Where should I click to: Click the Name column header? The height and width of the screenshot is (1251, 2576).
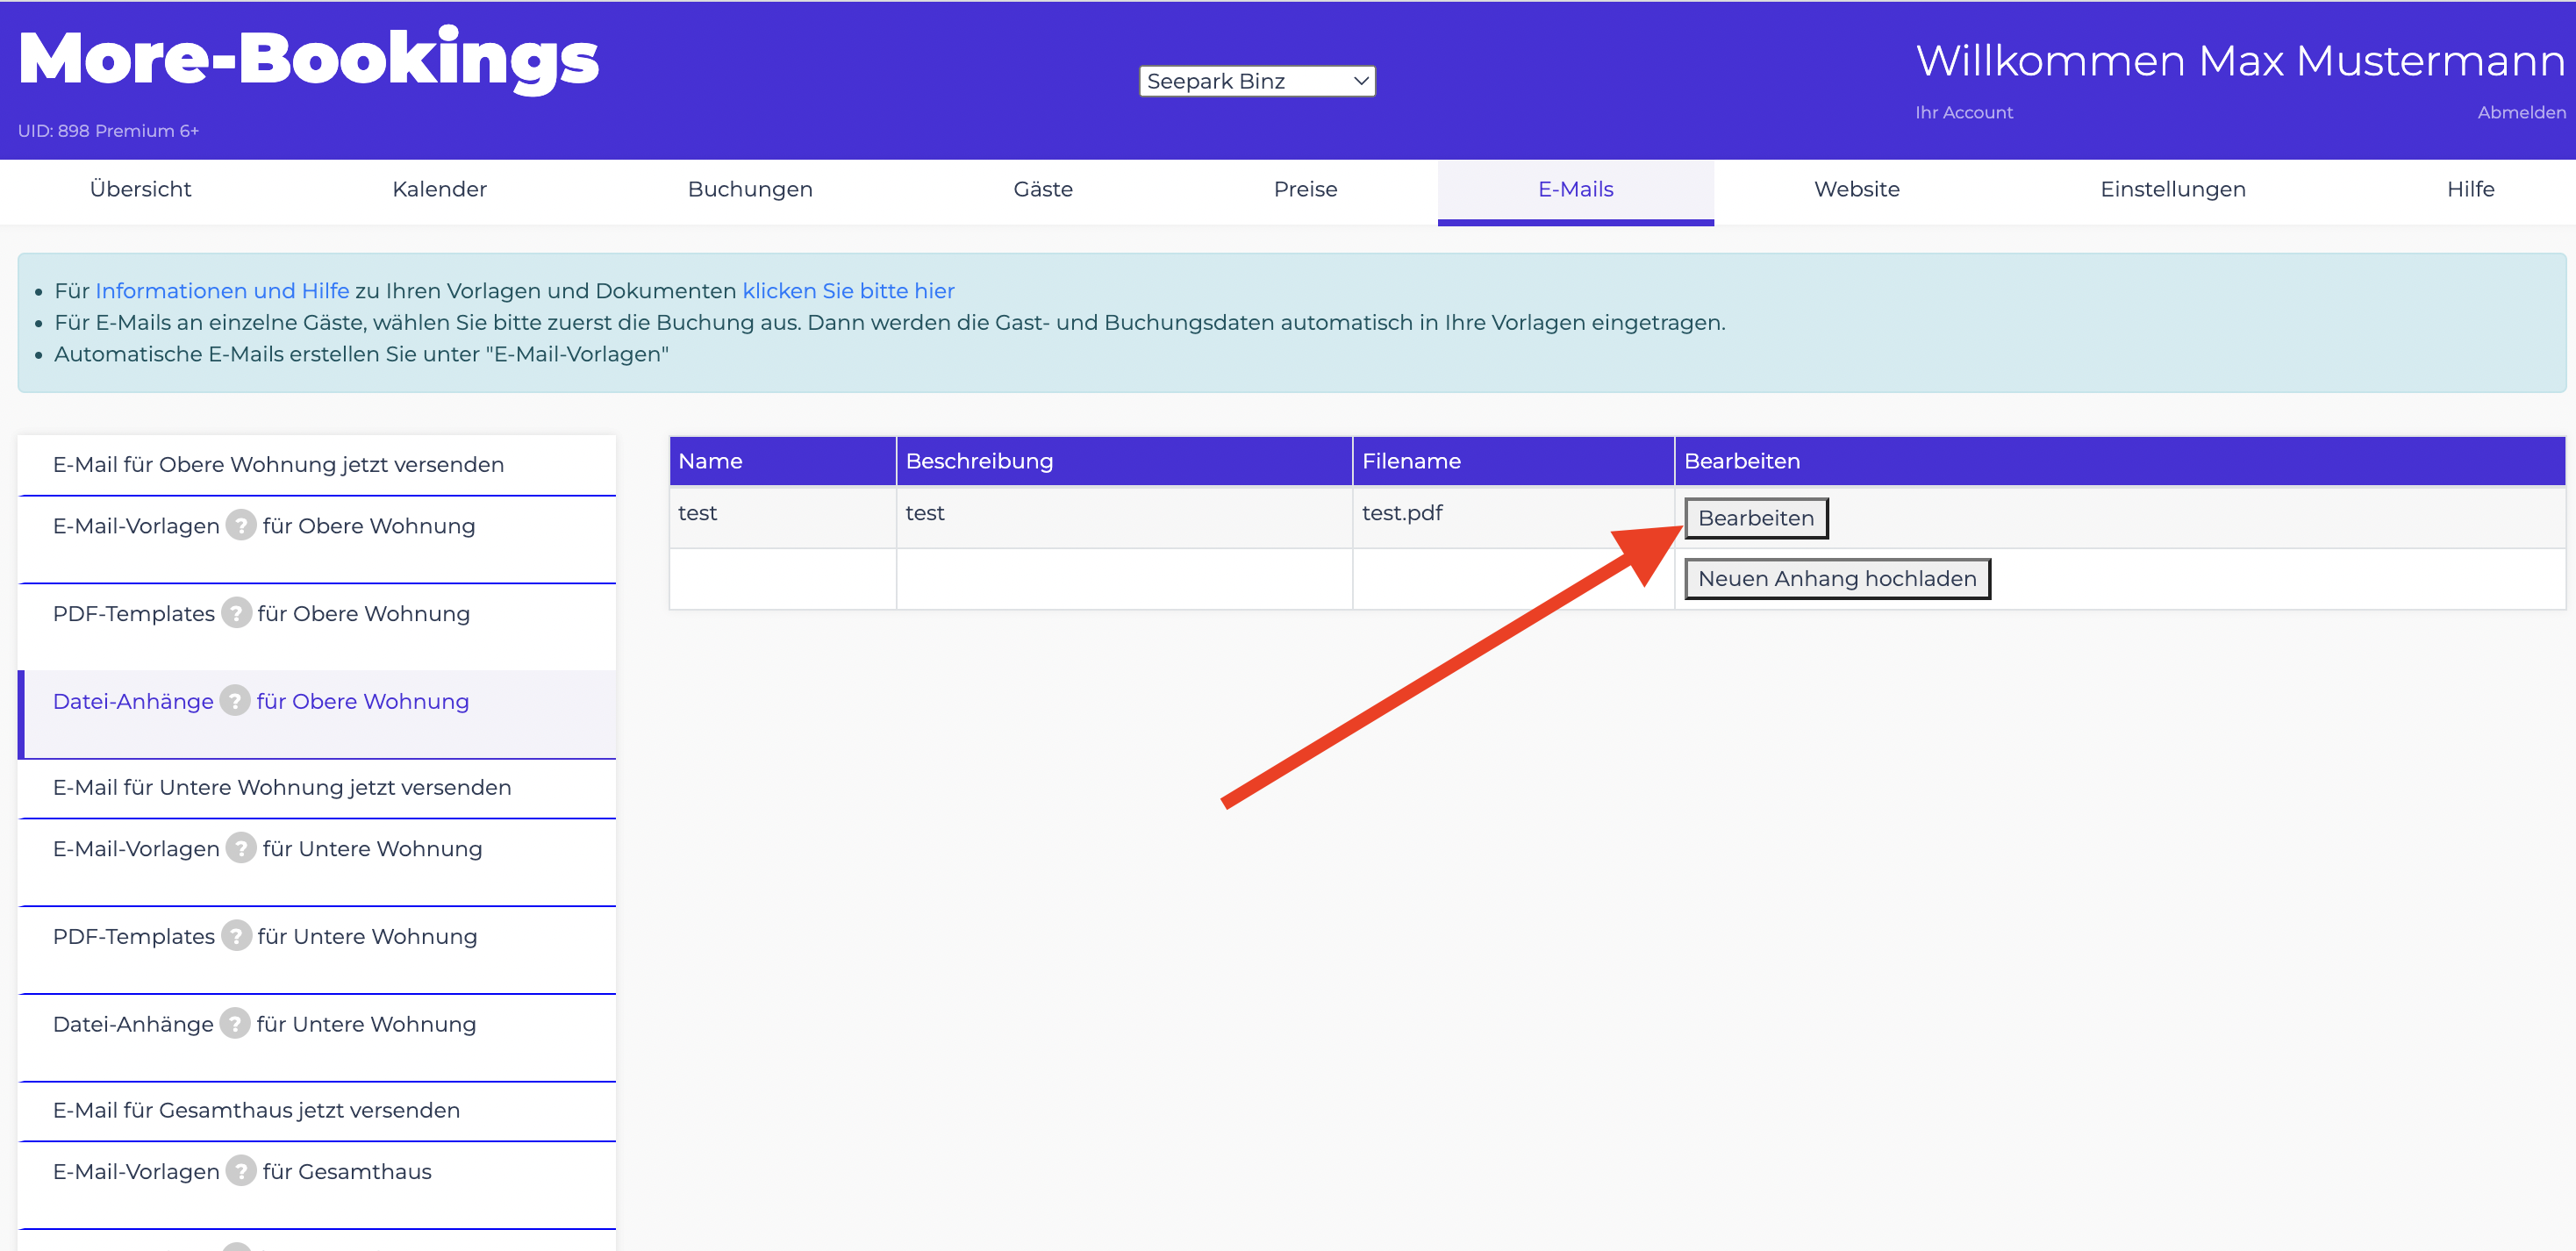[x=783, y=461]
